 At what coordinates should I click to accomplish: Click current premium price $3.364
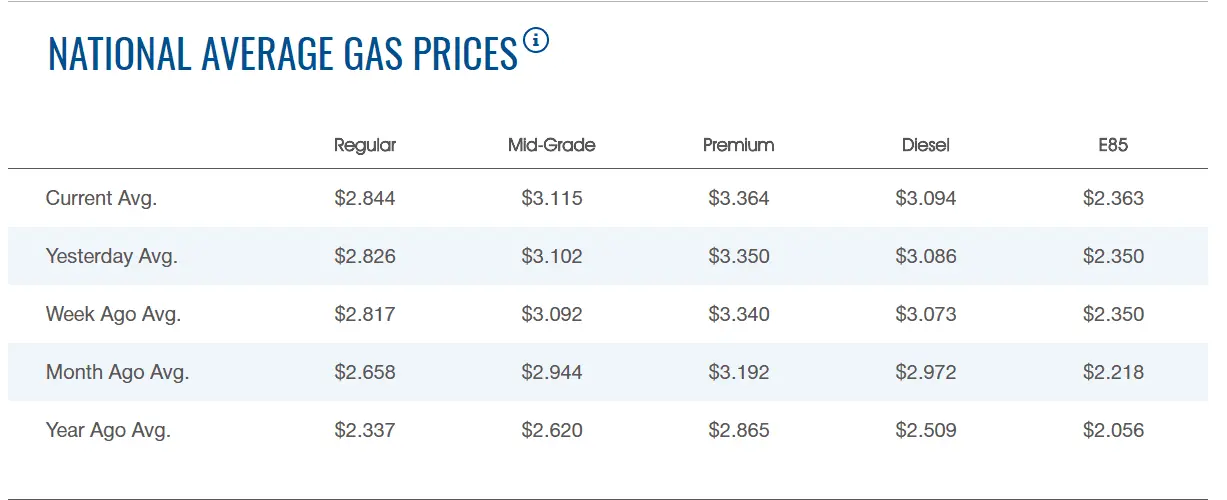pyautogui.click(x=738, y=198)
